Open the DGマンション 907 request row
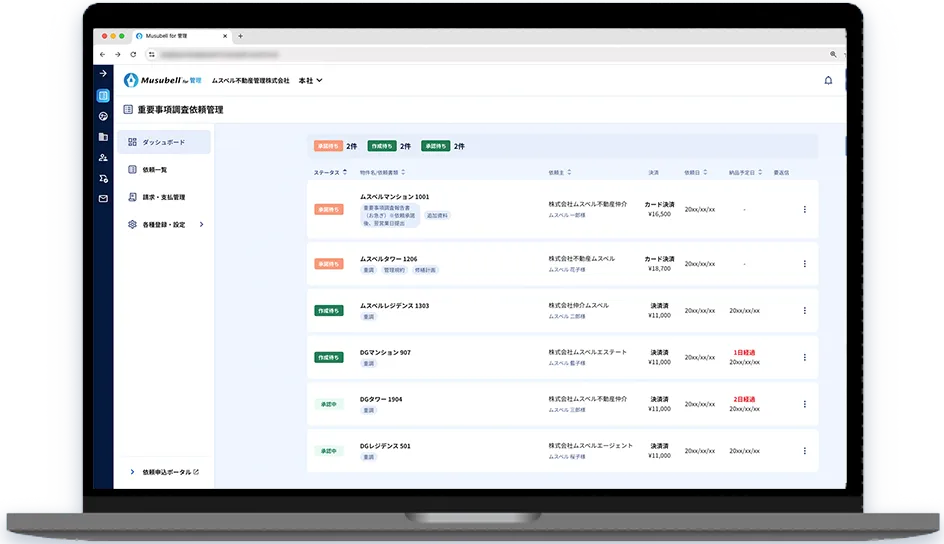944x544 pixels. (562, 357)
